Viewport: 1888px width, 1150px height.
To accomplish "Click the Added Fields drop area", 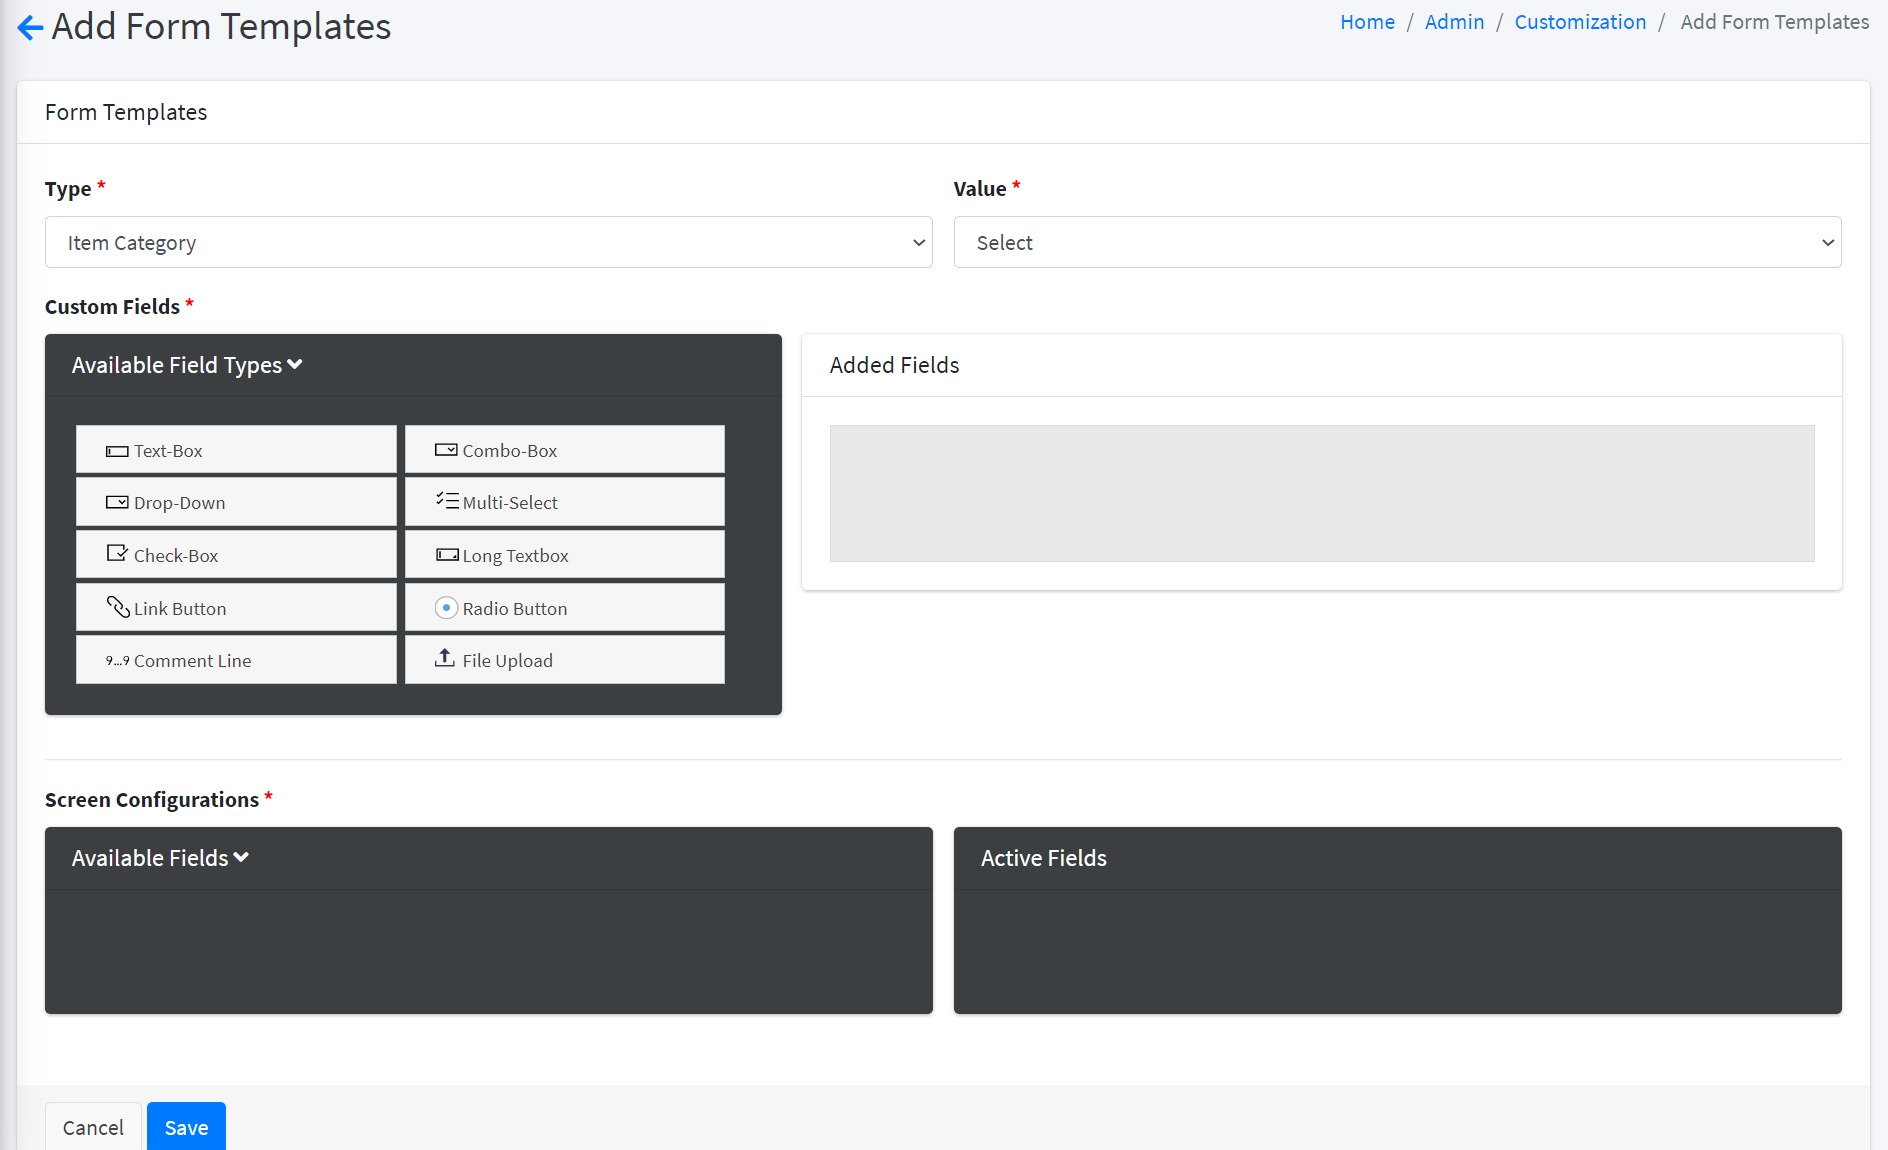I will [1322, 493].
